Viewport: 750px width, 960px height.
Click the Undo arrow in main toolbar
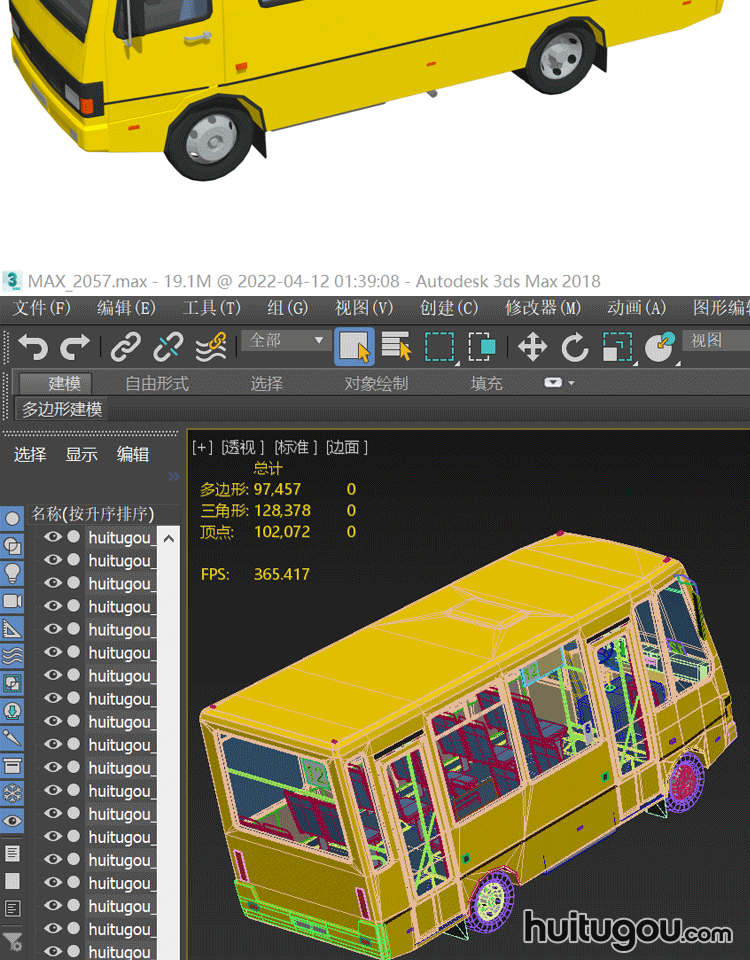pos(32,347)
